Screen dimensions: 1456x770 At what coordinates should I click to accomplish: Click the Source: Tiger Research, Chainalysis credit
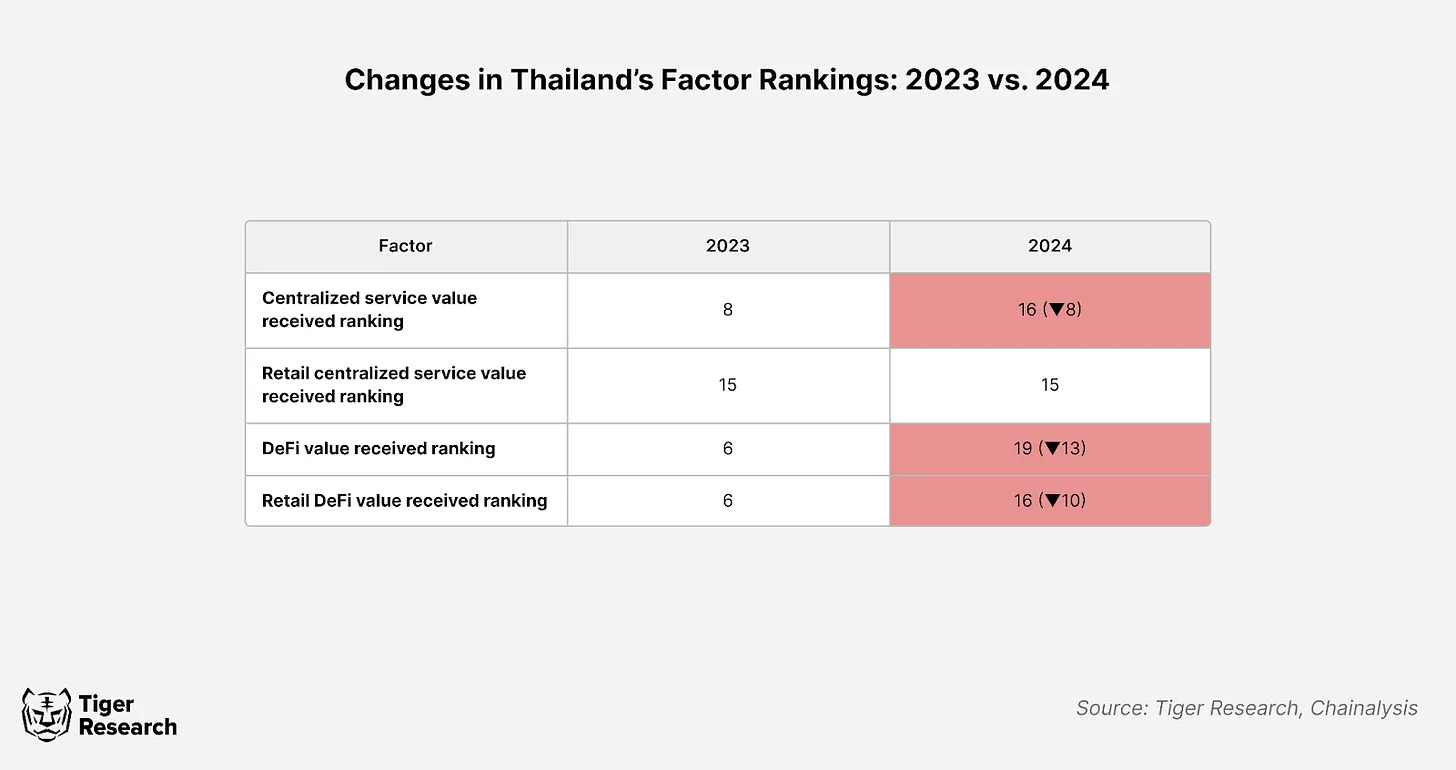(1246, 708)
